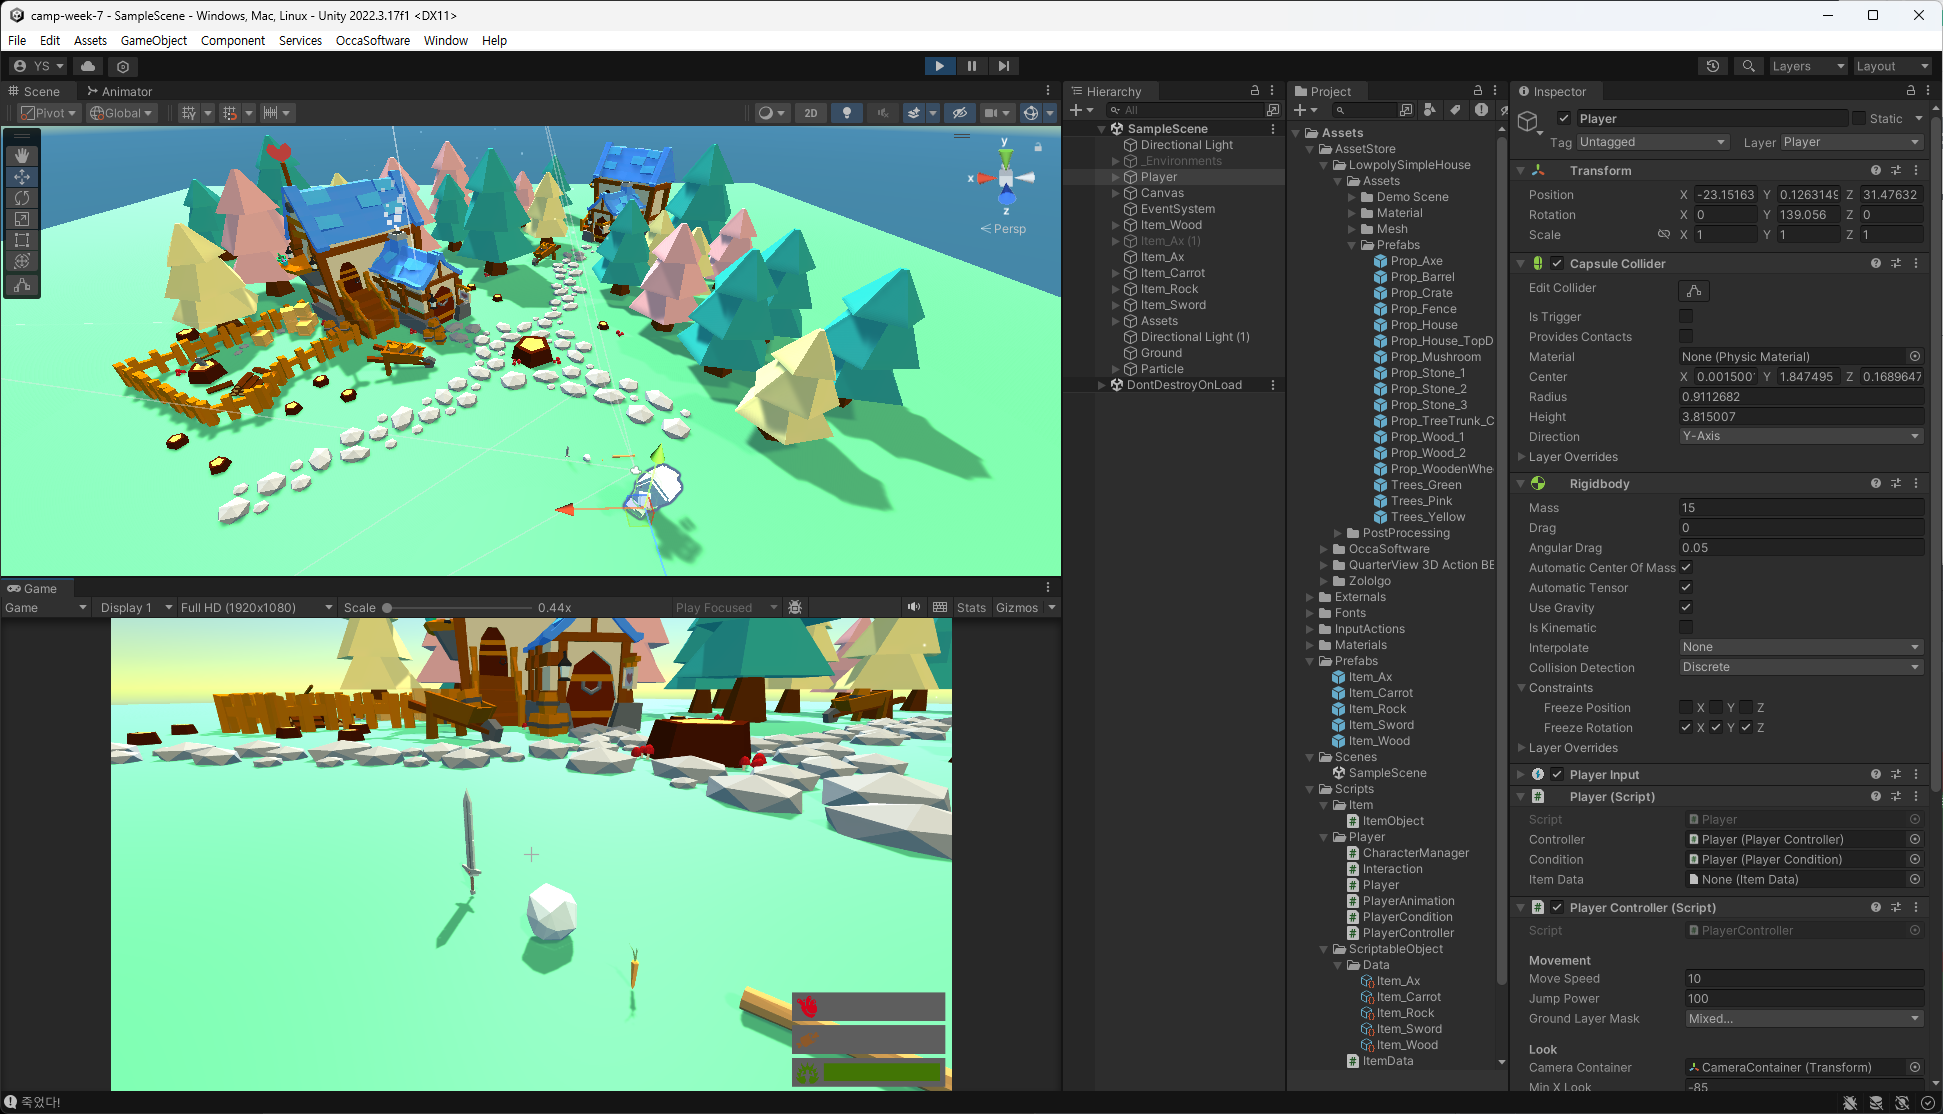This screenshot has height=1114, width=1943.
Task: Open the Layers dropdown
Action: [1807, 66]
